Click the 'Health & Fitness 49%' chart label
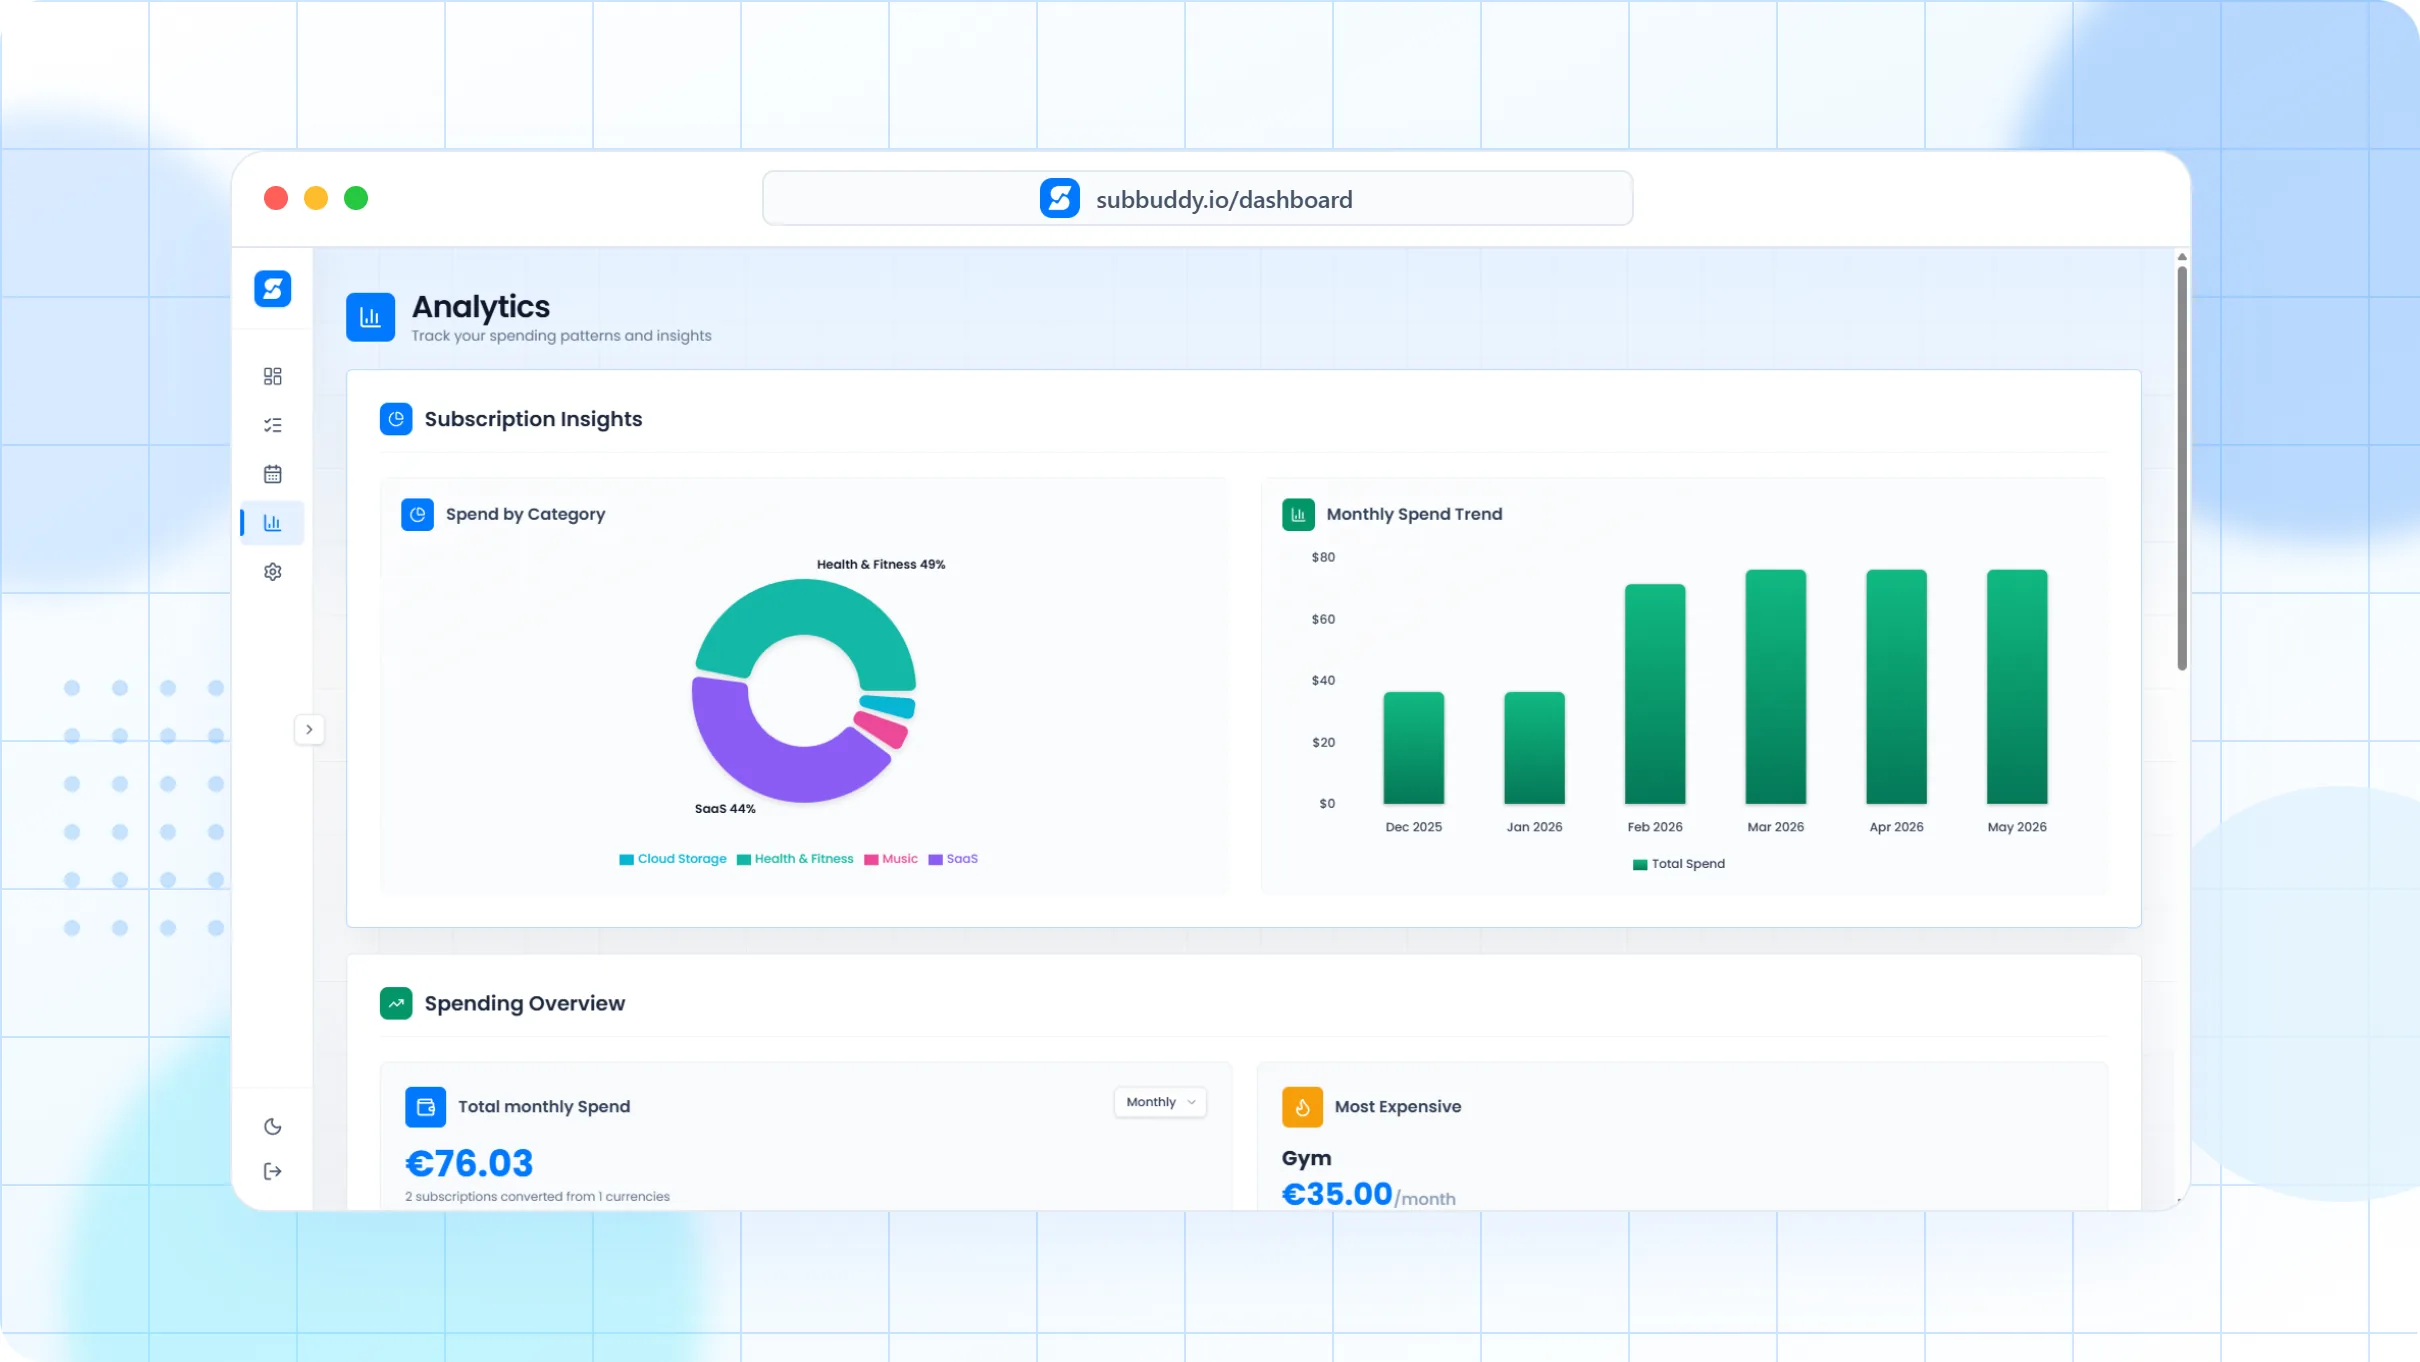 pos(881,564)
